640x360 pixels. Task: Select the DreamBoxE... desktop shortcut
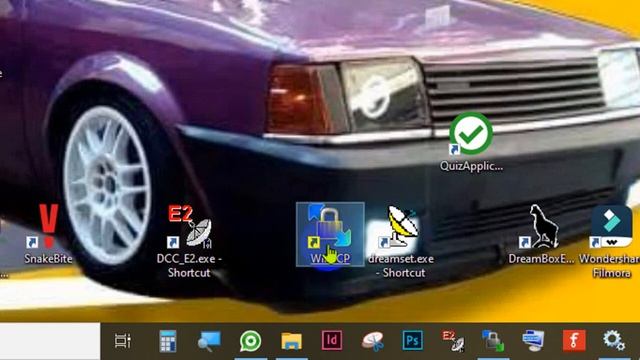click(541, 234)
